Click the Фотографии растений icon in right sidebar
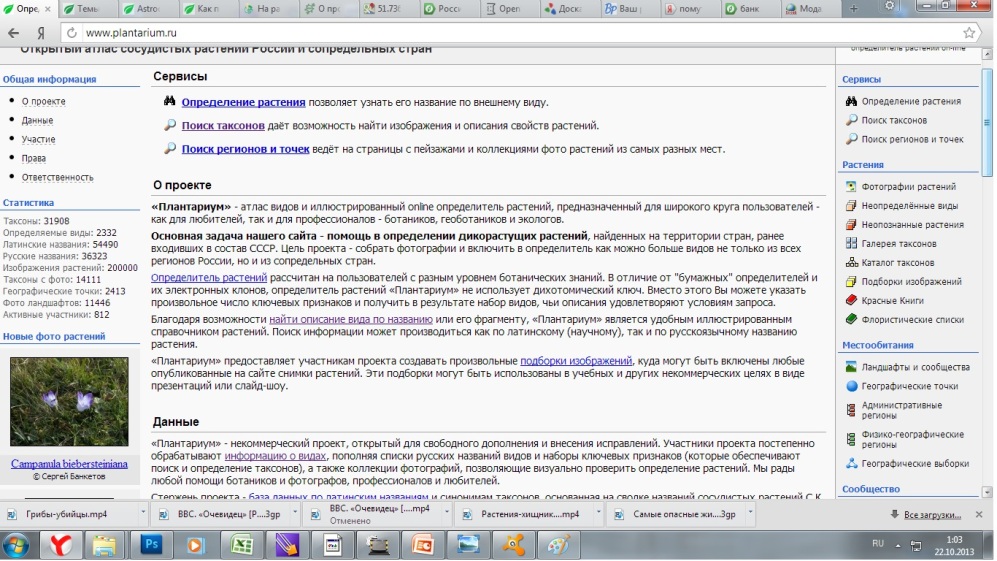Screen dimensions: 997x561 (851, 186)
